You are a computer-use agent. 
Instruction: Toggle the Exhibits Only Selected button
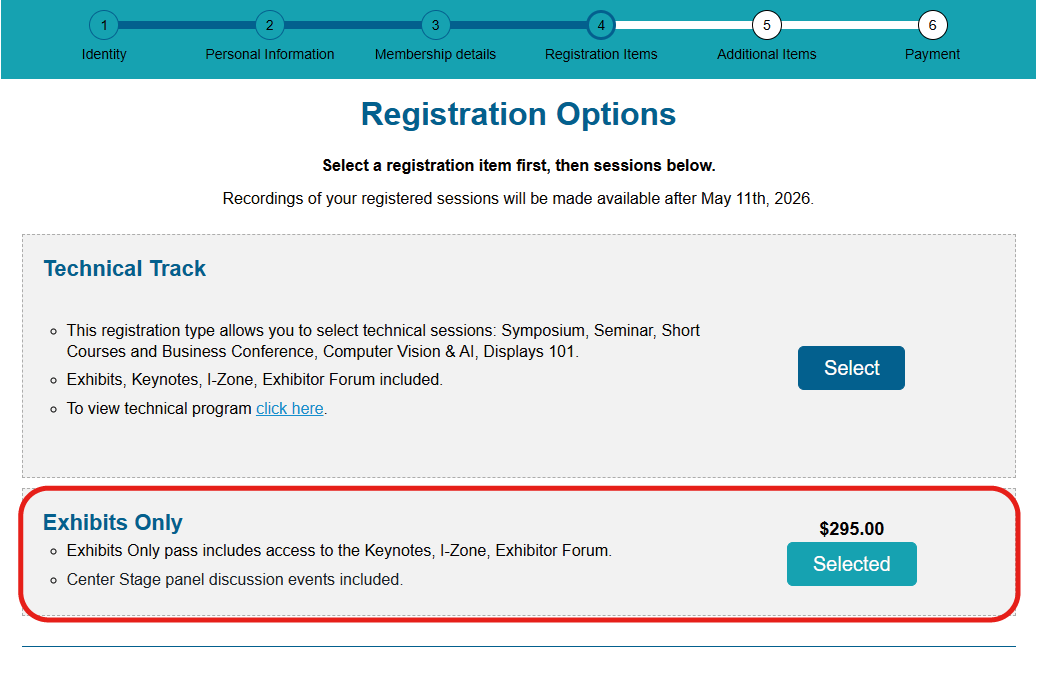pos(851,564)
